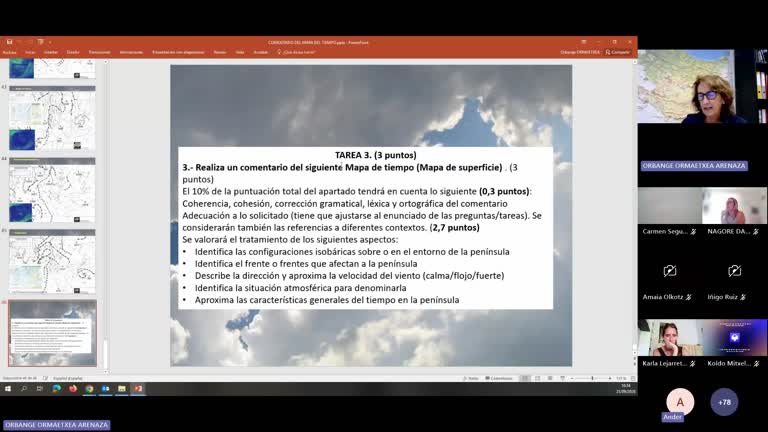Image resolution: width=768 pixels, height=432 pixels.
Task: Open the +78 more participants button
Action: 724,402
